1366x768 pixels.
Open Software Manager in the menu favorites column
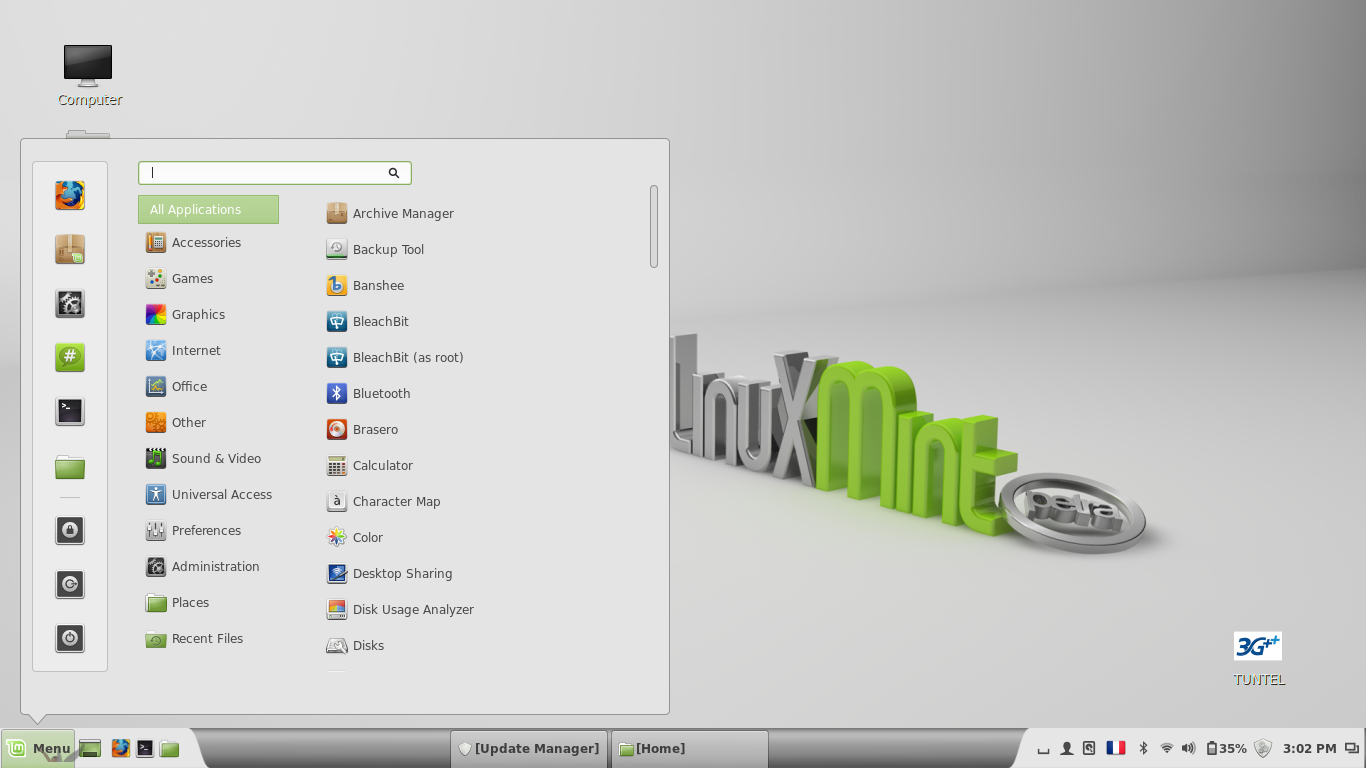coord(70,249)
